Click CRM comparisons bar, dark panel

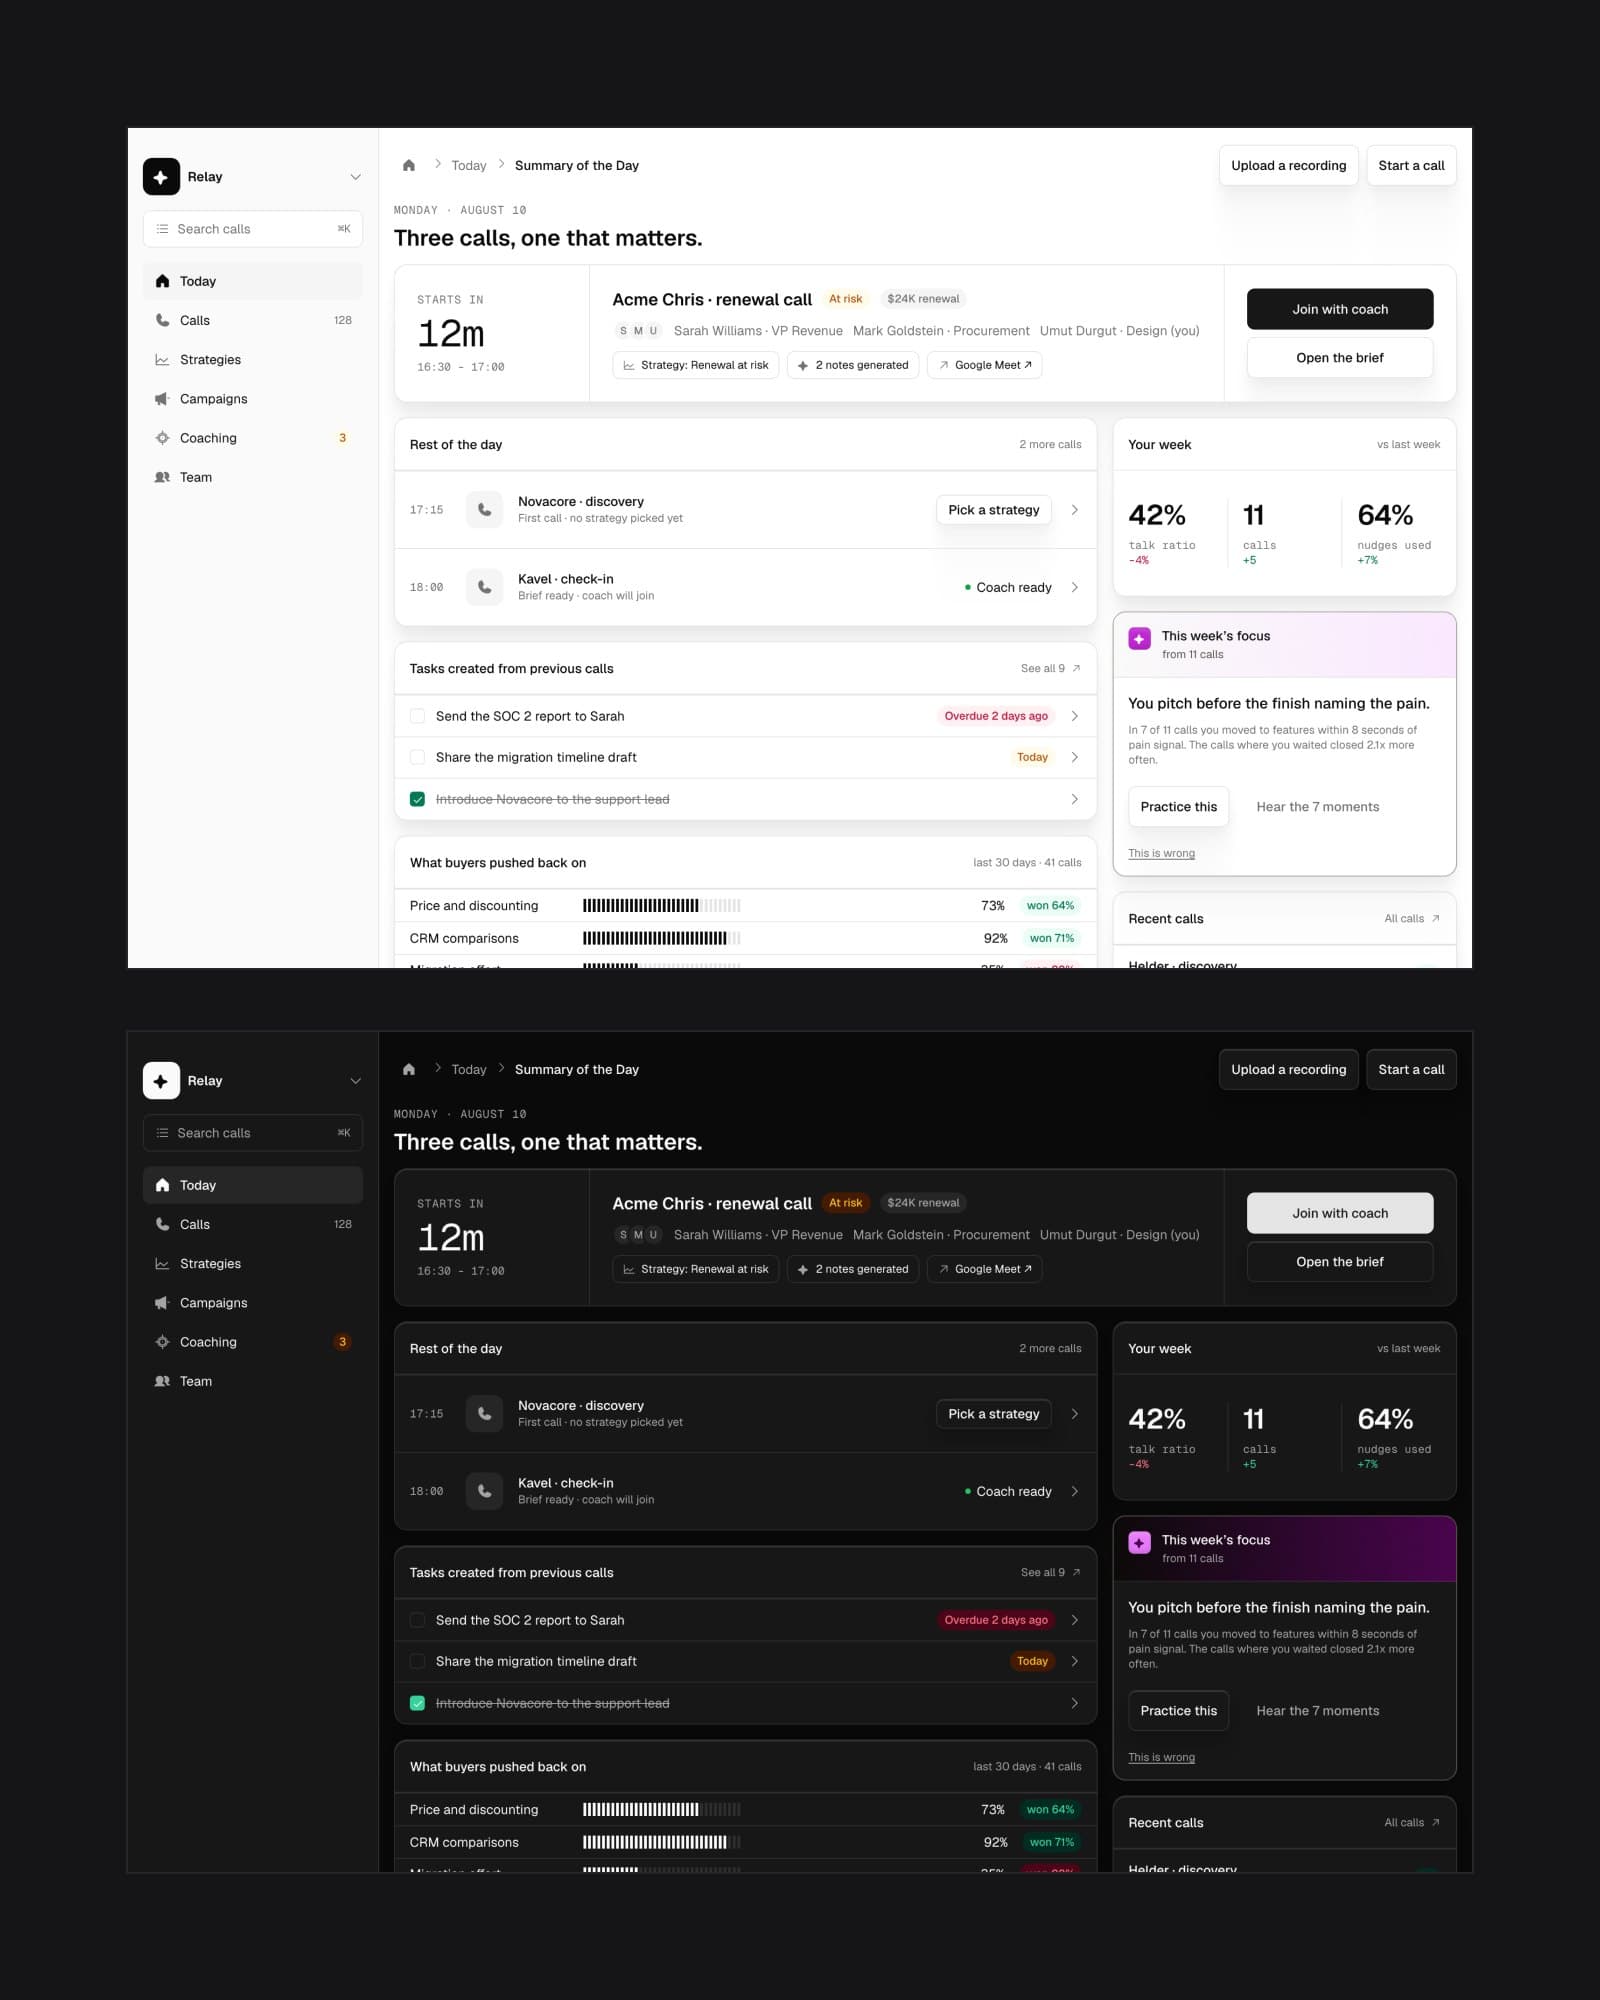click(x=662, y=1842)
